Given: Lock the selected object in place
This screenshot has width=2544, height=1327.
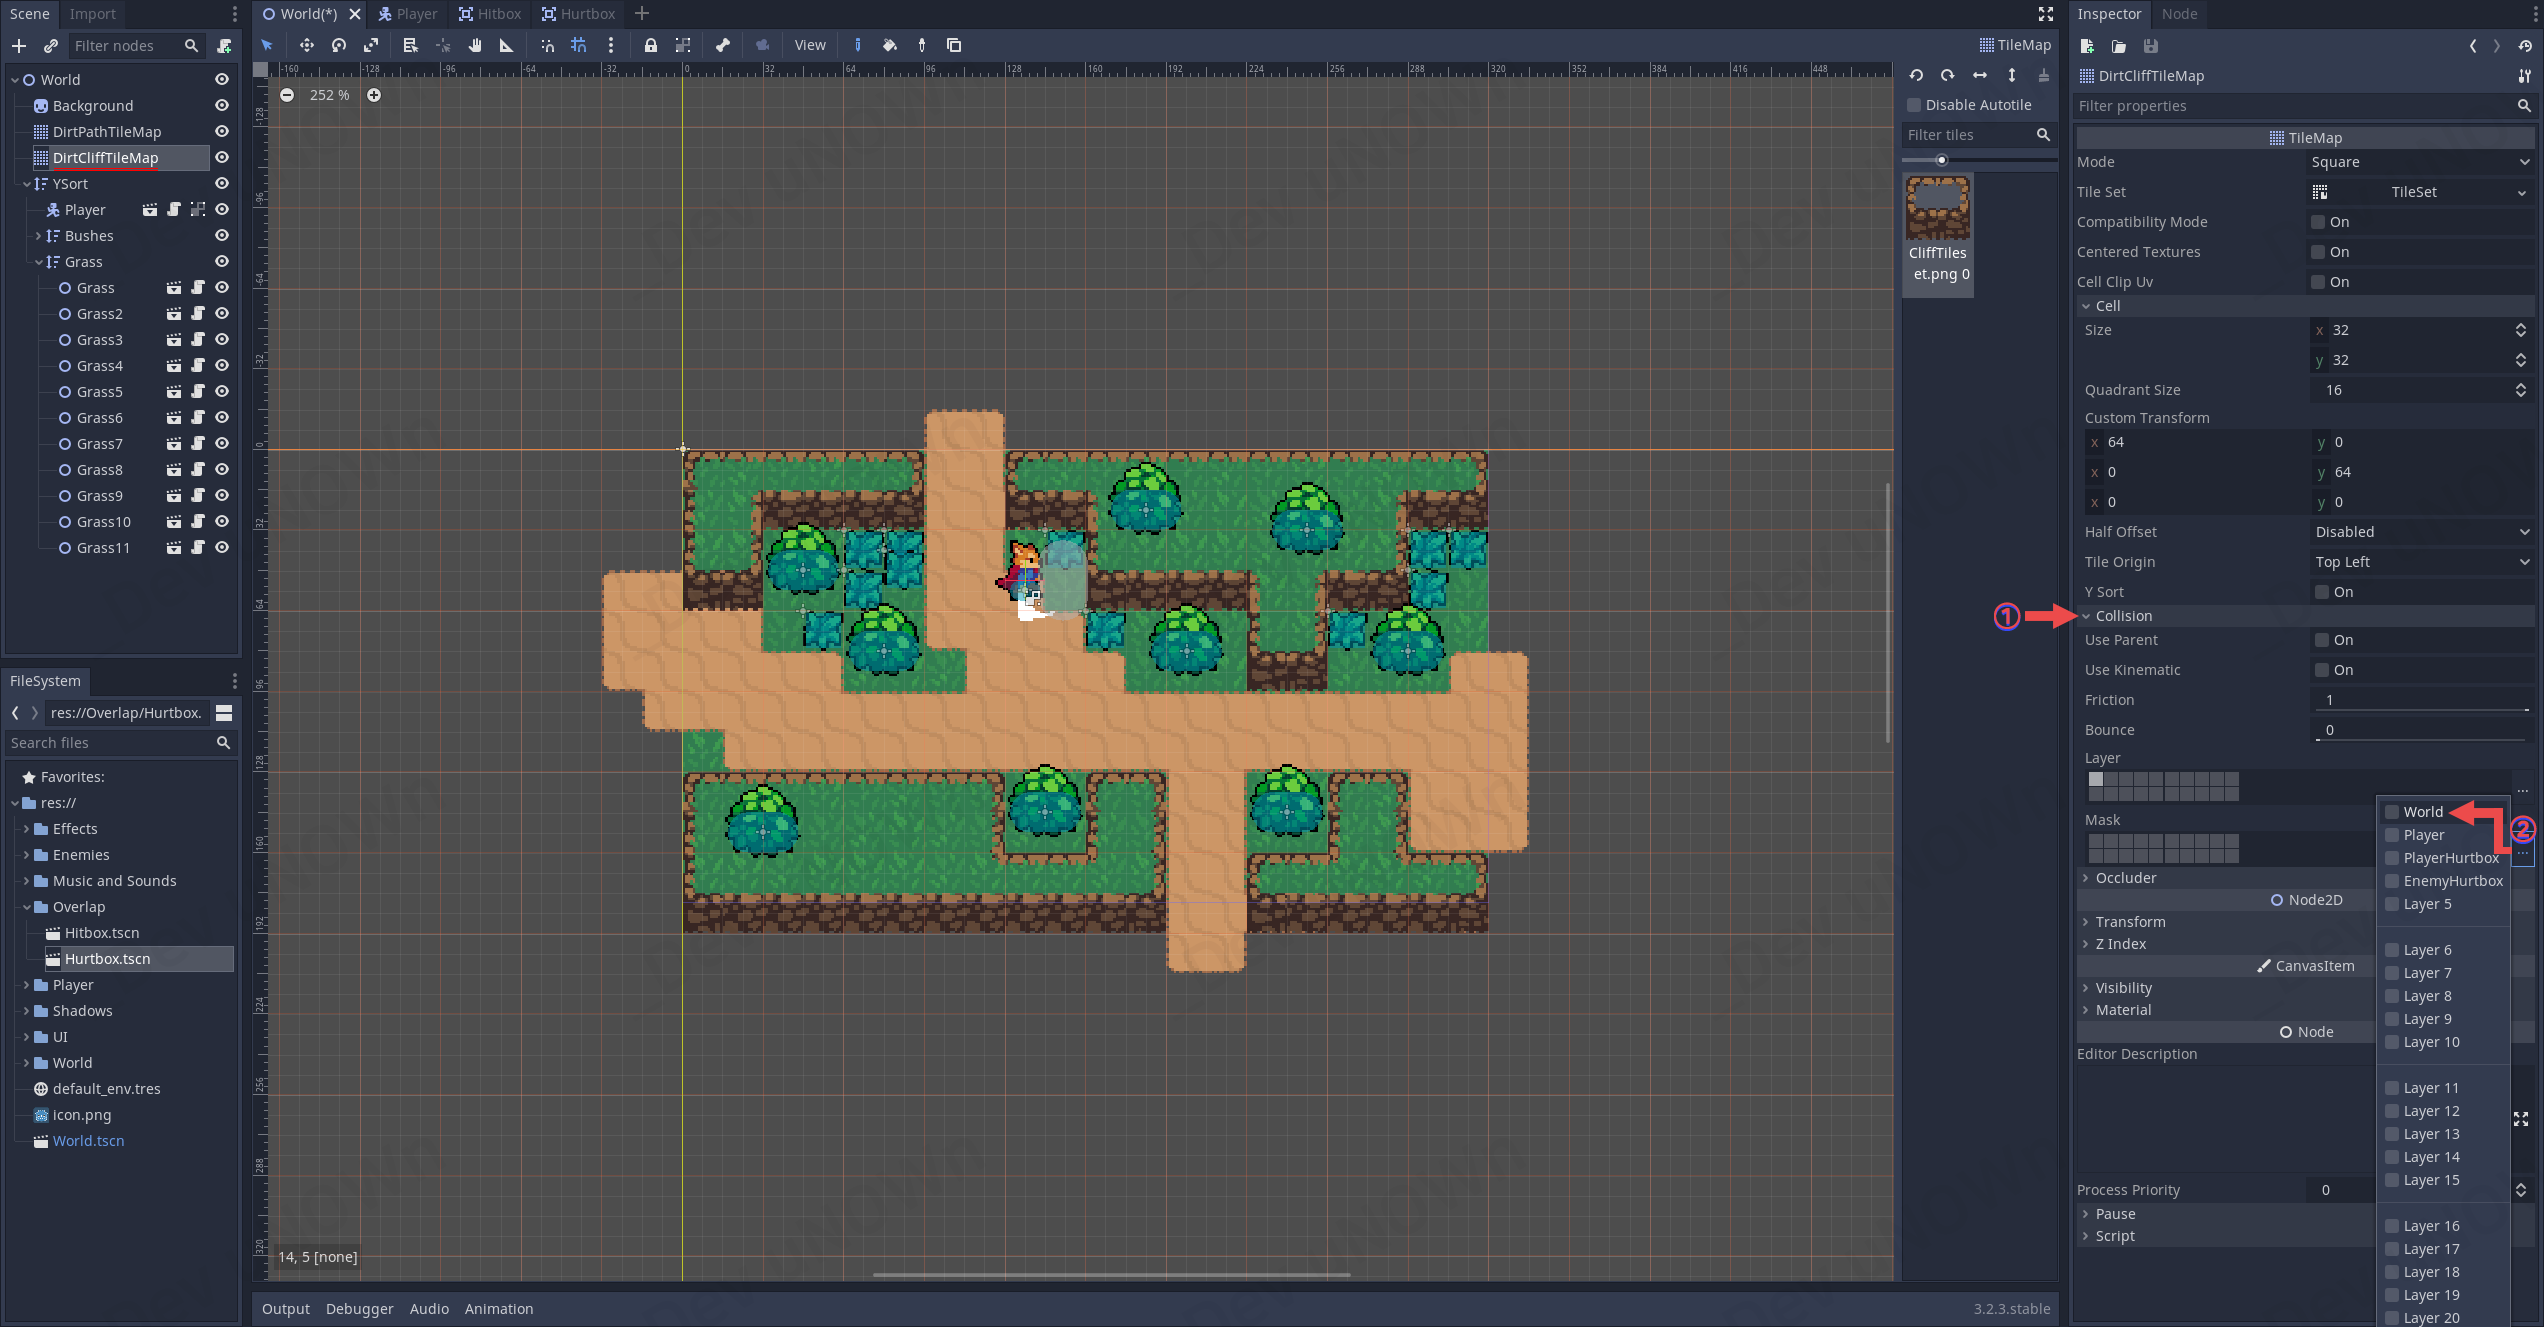Looking at the screenshot, I should 651,45.
